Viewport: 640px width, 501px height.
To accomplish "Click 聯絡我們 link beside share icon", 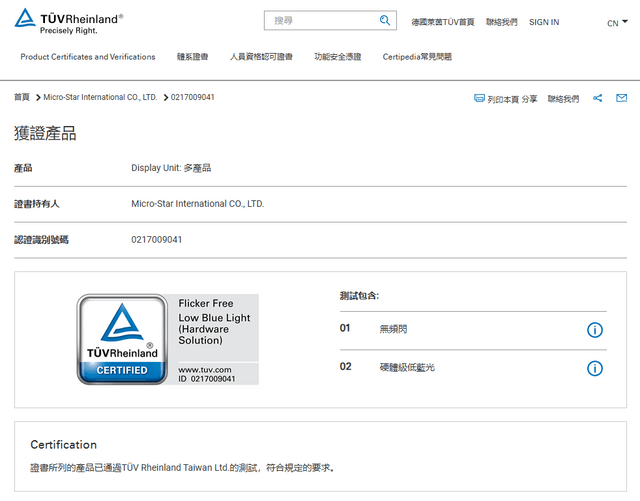I will 563,99.
